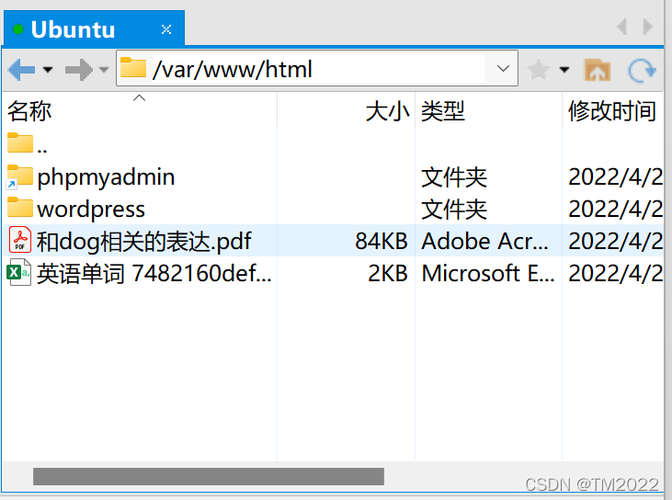The width and height of the screenshot is (672, 500).
Task: Expand the path combo box chevron
Action: click(x=503, y=69)
